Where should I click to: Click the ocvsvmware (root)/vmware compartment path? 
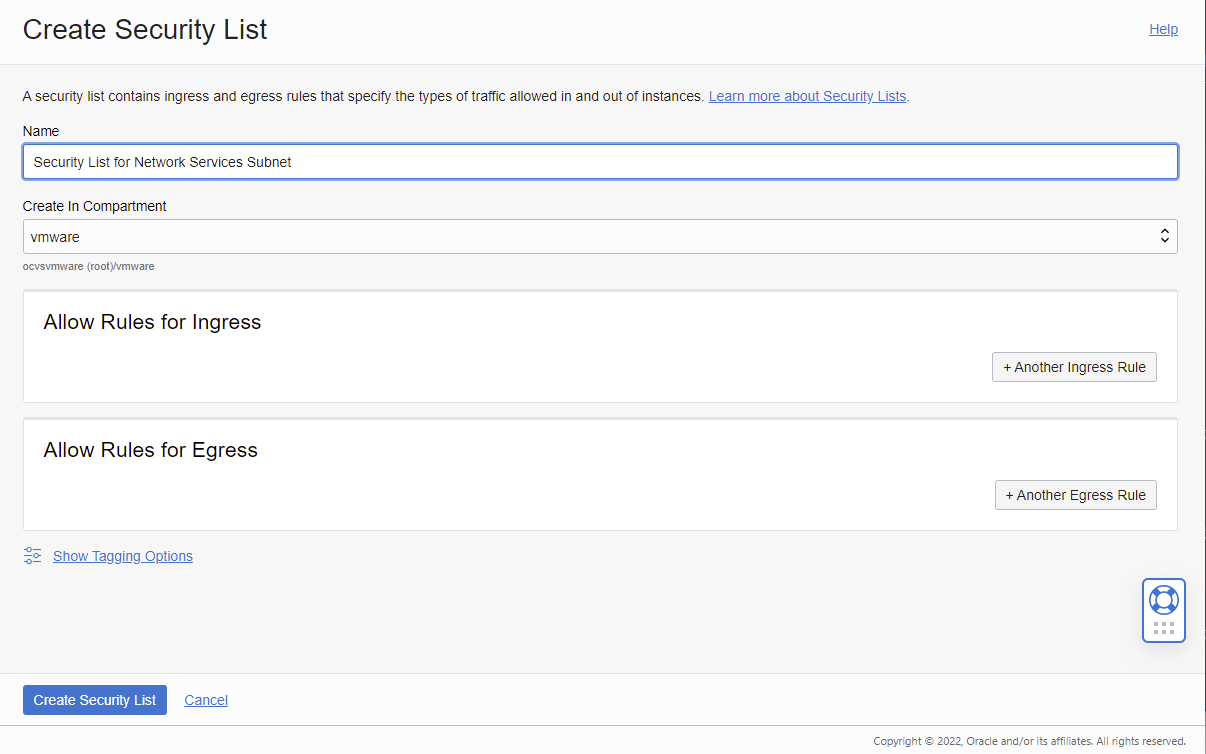(x=88, y=267)
